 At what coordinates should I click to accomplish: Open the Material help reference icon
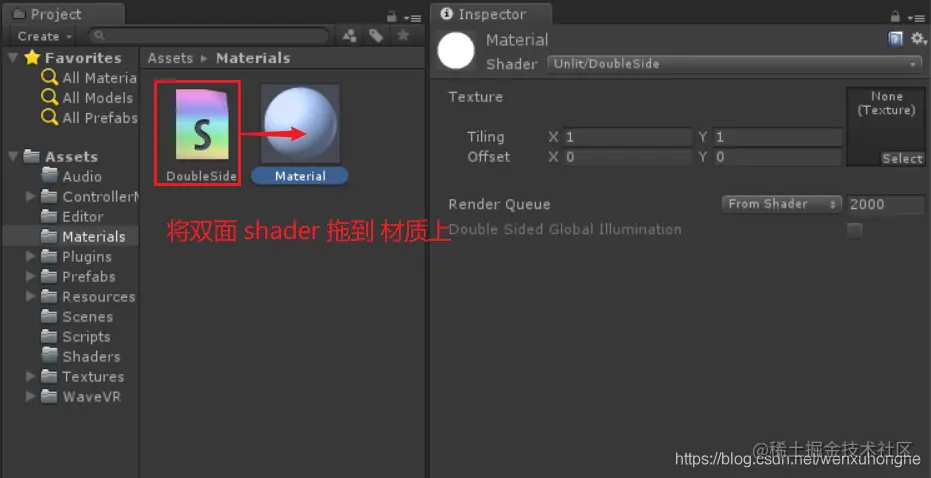point(895,39)
